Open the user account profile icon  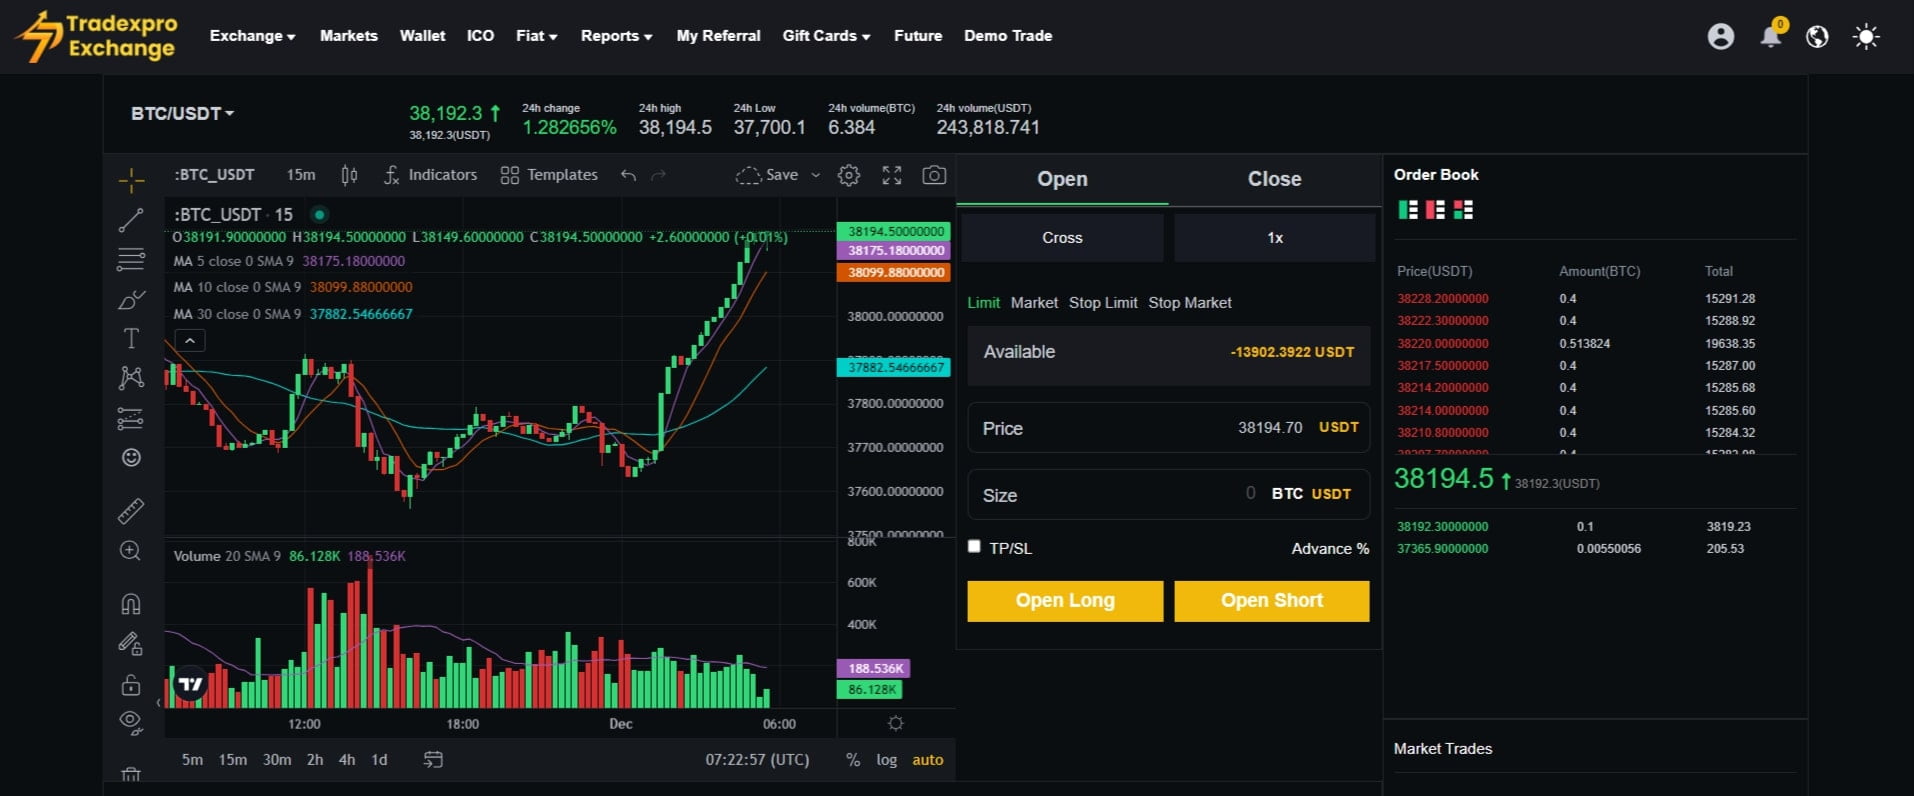click(x=1721, y=37)
